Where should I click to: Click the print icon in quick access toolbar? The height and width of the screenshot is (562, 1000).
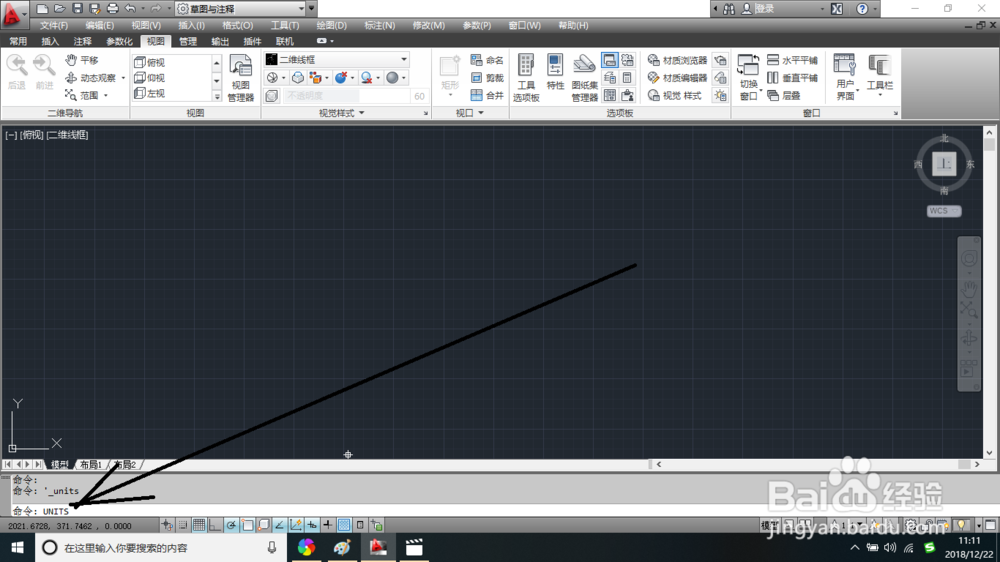click(112, 8)
